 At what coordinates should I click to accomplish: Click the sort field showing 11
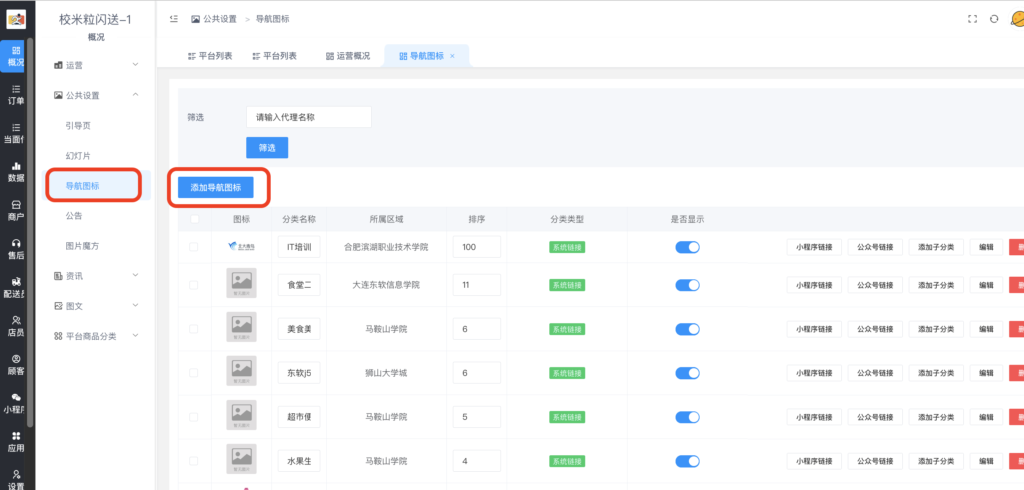click(x=477, y=285)
